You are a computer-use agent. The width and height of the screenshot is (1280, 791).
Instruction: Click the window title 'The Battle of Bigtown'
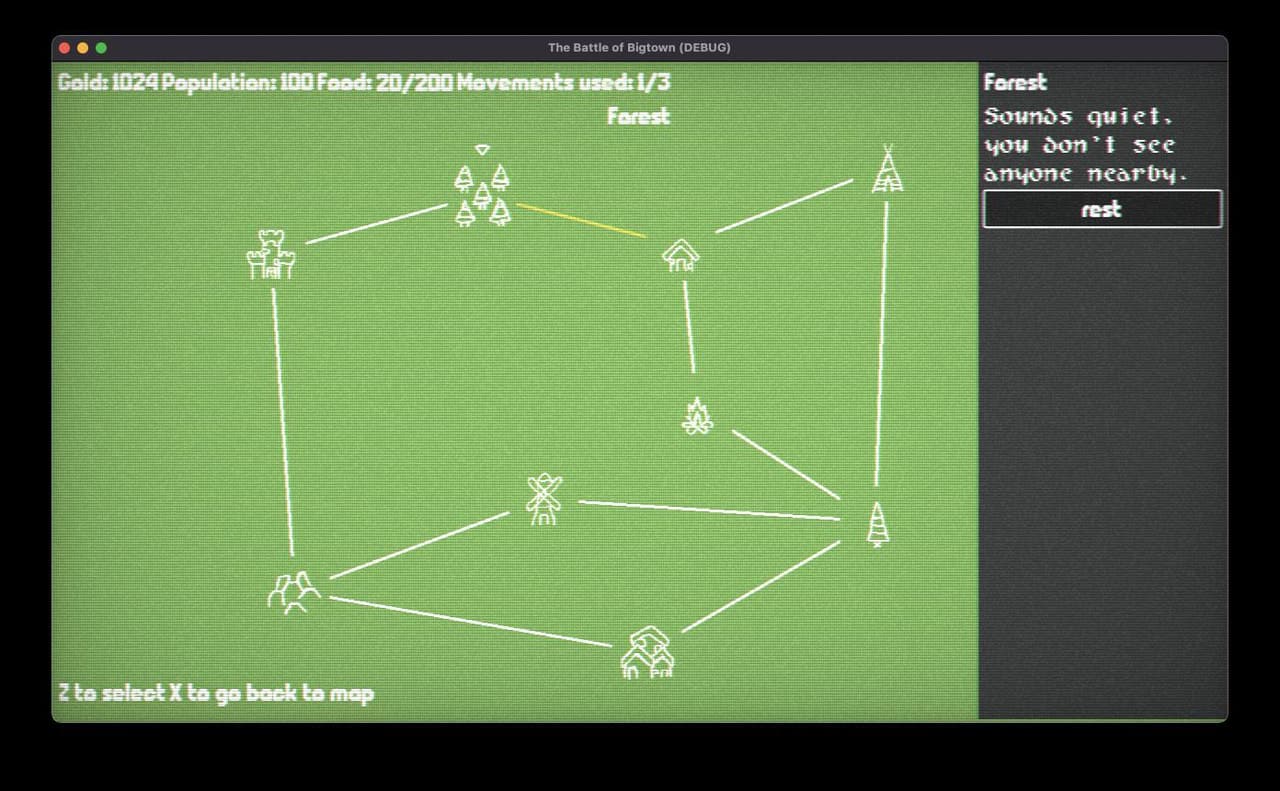click(639, 47)
